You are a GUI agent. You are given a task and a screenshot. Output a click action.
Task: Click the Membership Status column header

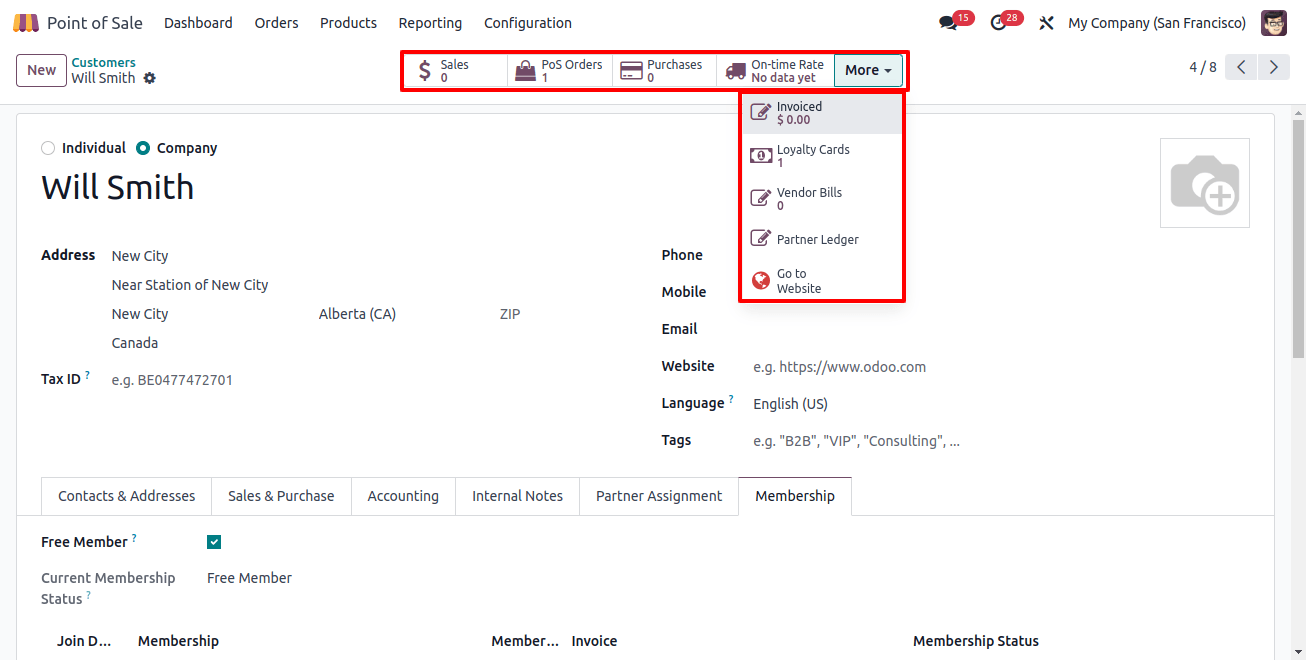tap(976, 641)
